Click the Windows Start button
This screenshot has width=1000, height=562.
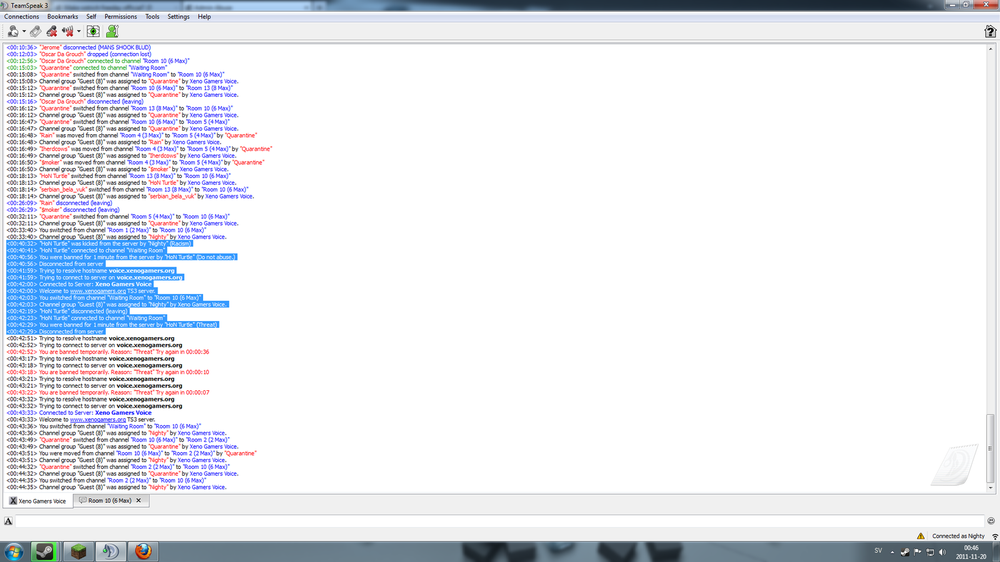pos(13,552)
